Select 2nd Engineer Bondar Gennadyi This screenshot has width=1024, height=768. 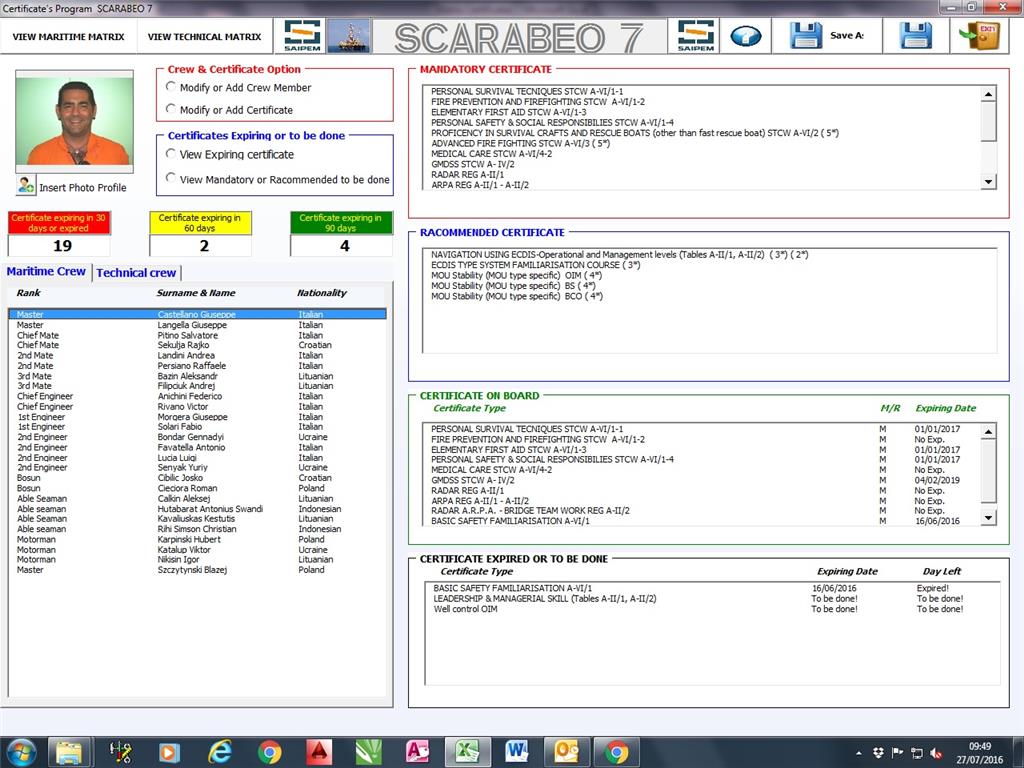tap(197, 437)
